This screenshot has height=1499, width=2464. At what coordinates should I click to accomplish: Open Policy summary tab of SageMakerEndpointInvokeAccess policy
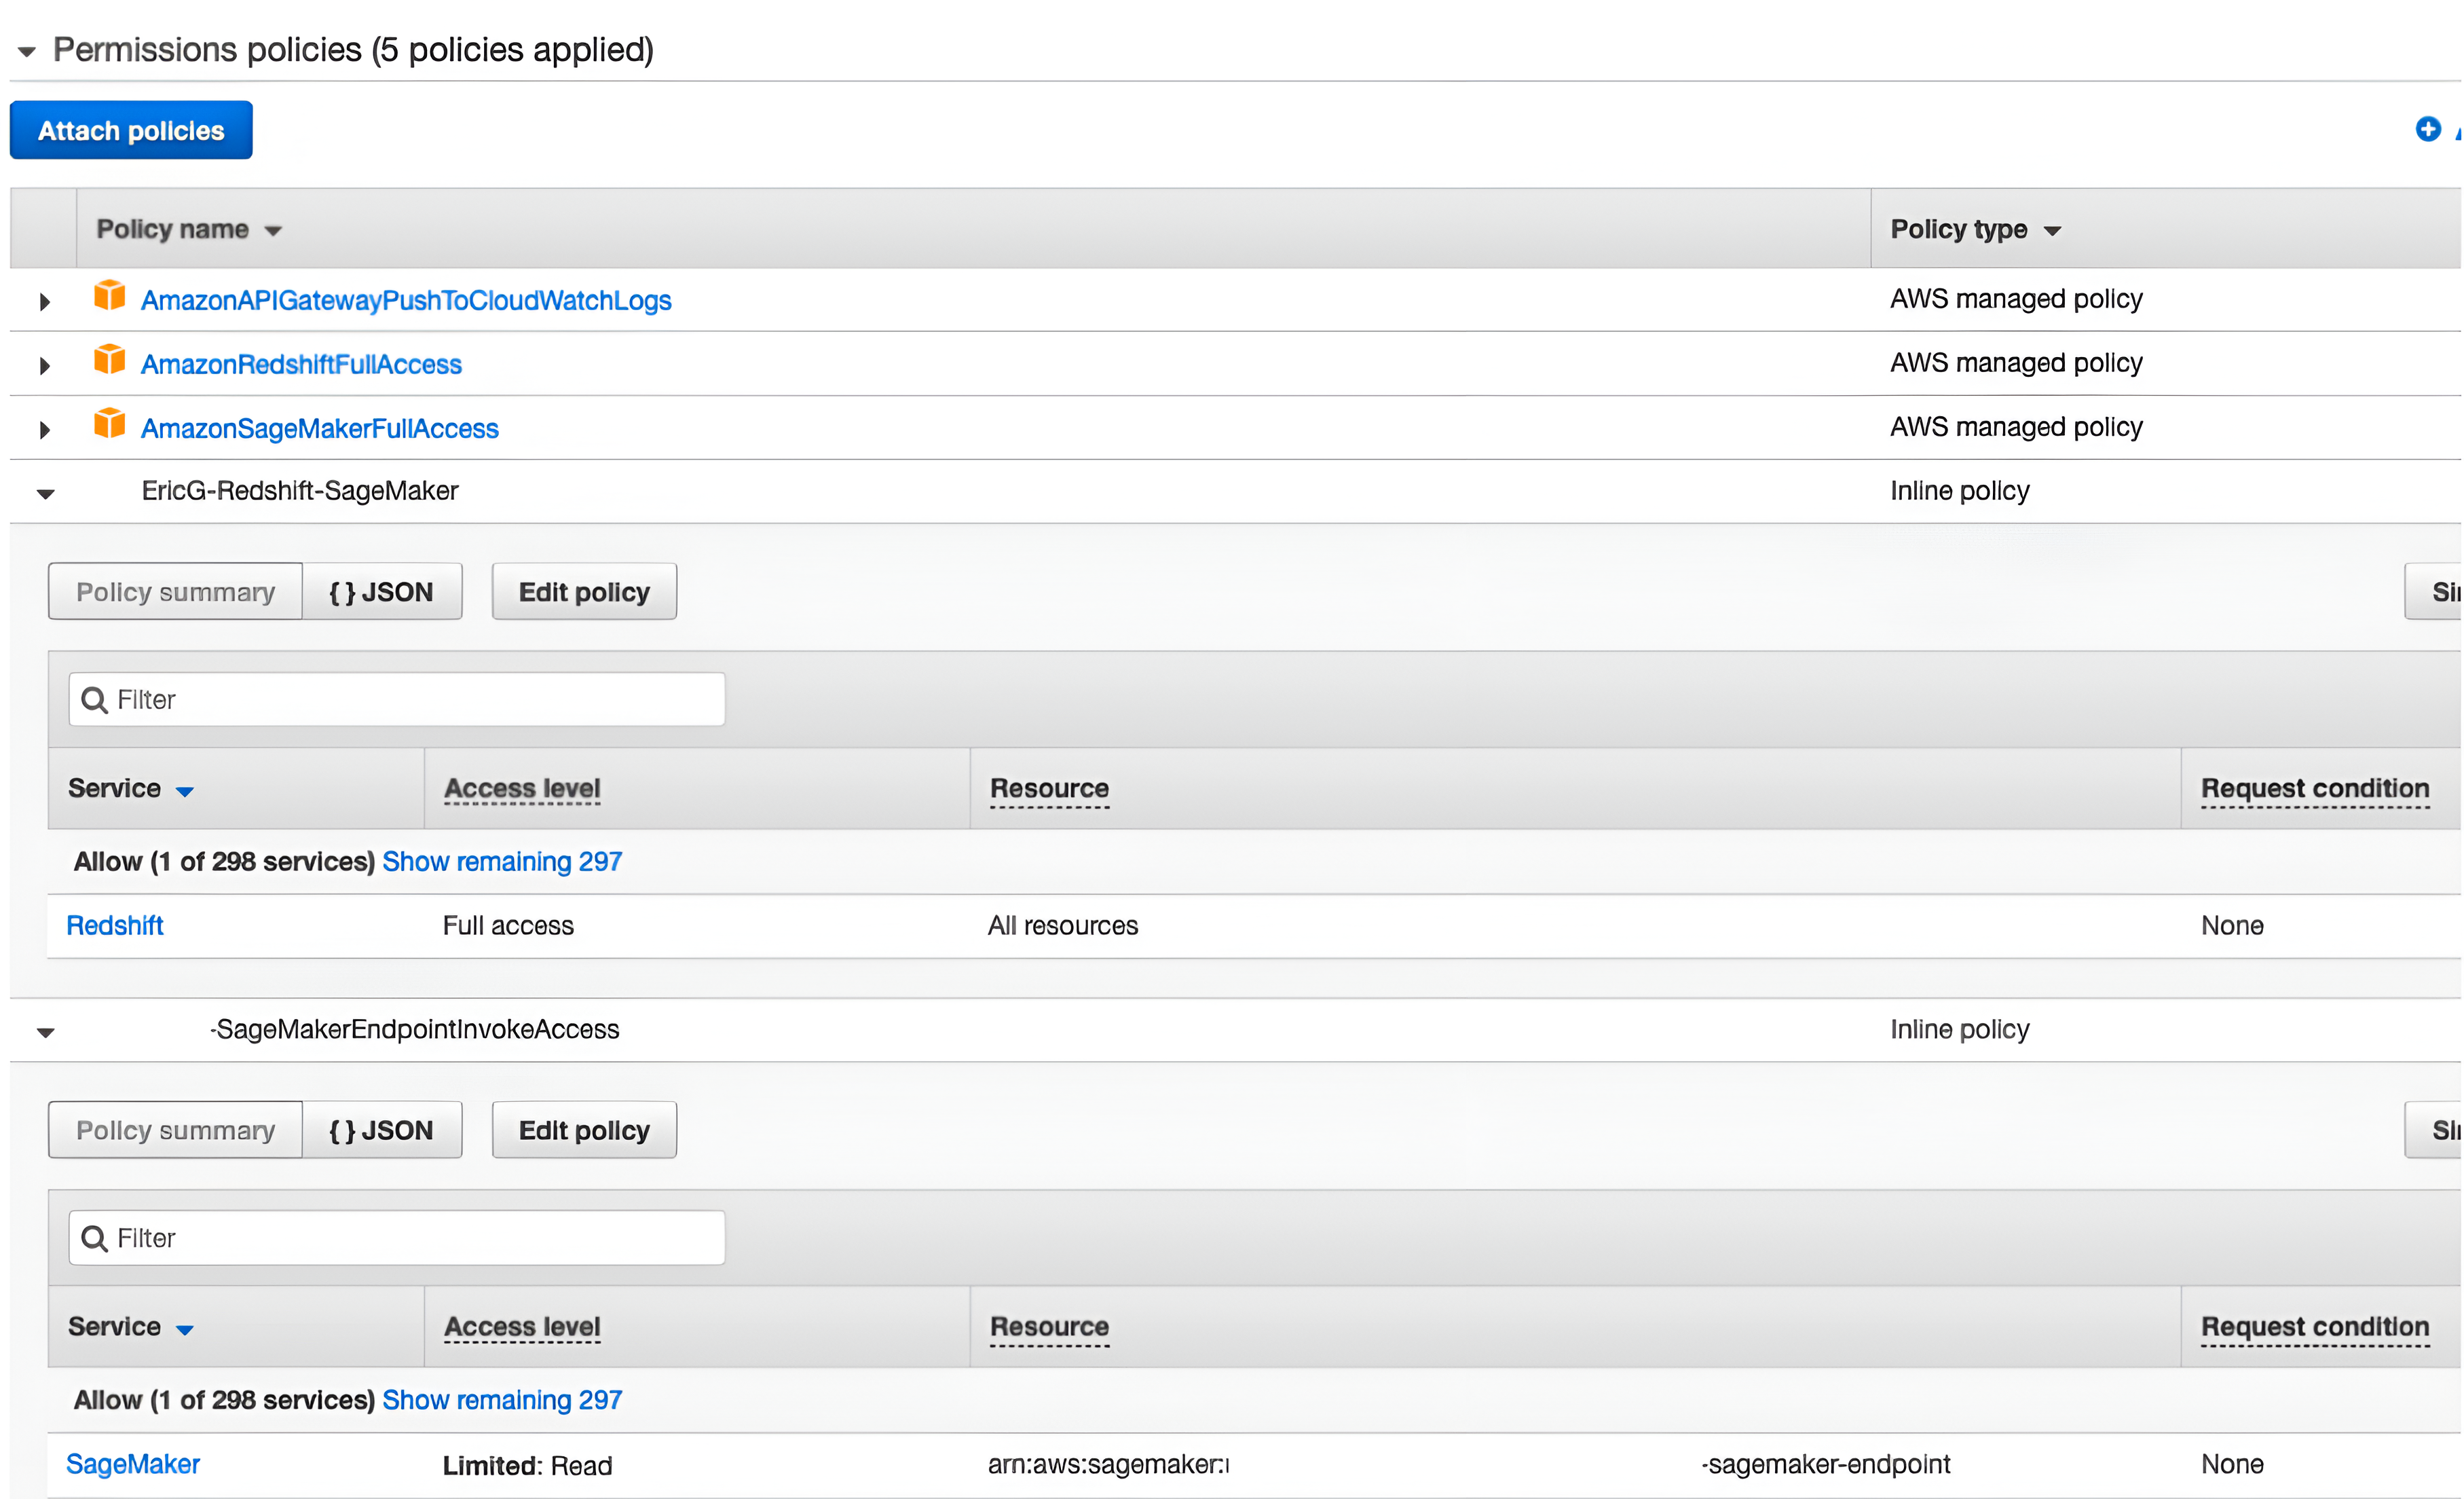[x=175, y=1131]
